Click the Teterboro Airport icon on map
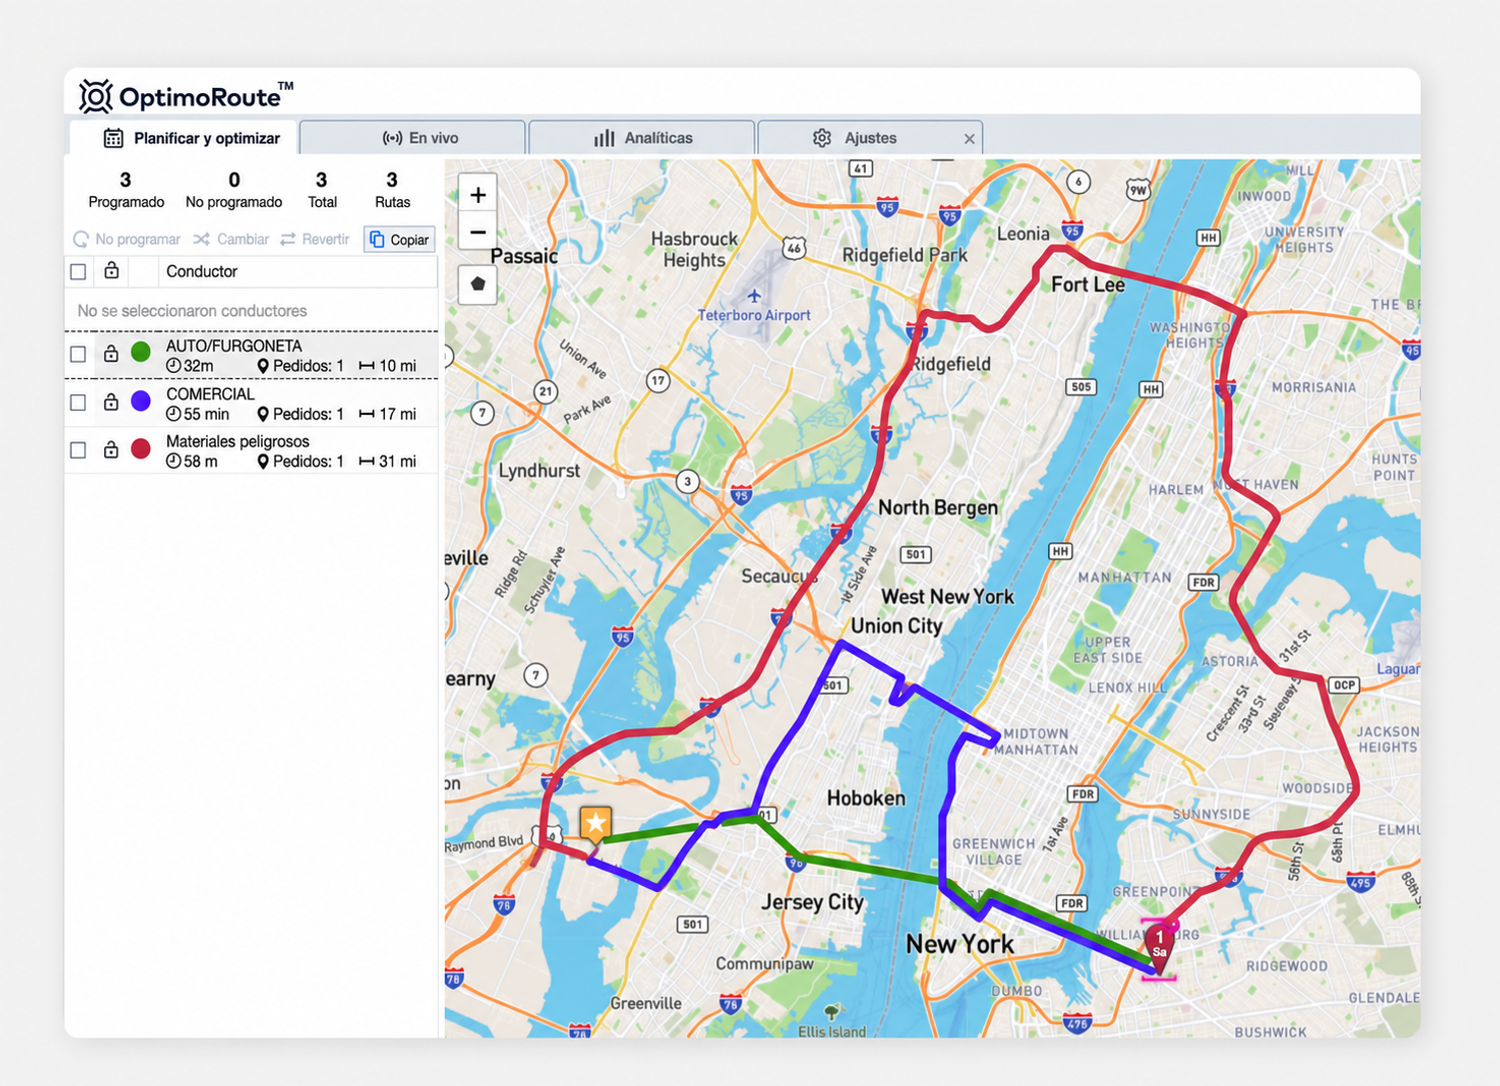This screenshot has height=1086, width=1500. point(753,296)
